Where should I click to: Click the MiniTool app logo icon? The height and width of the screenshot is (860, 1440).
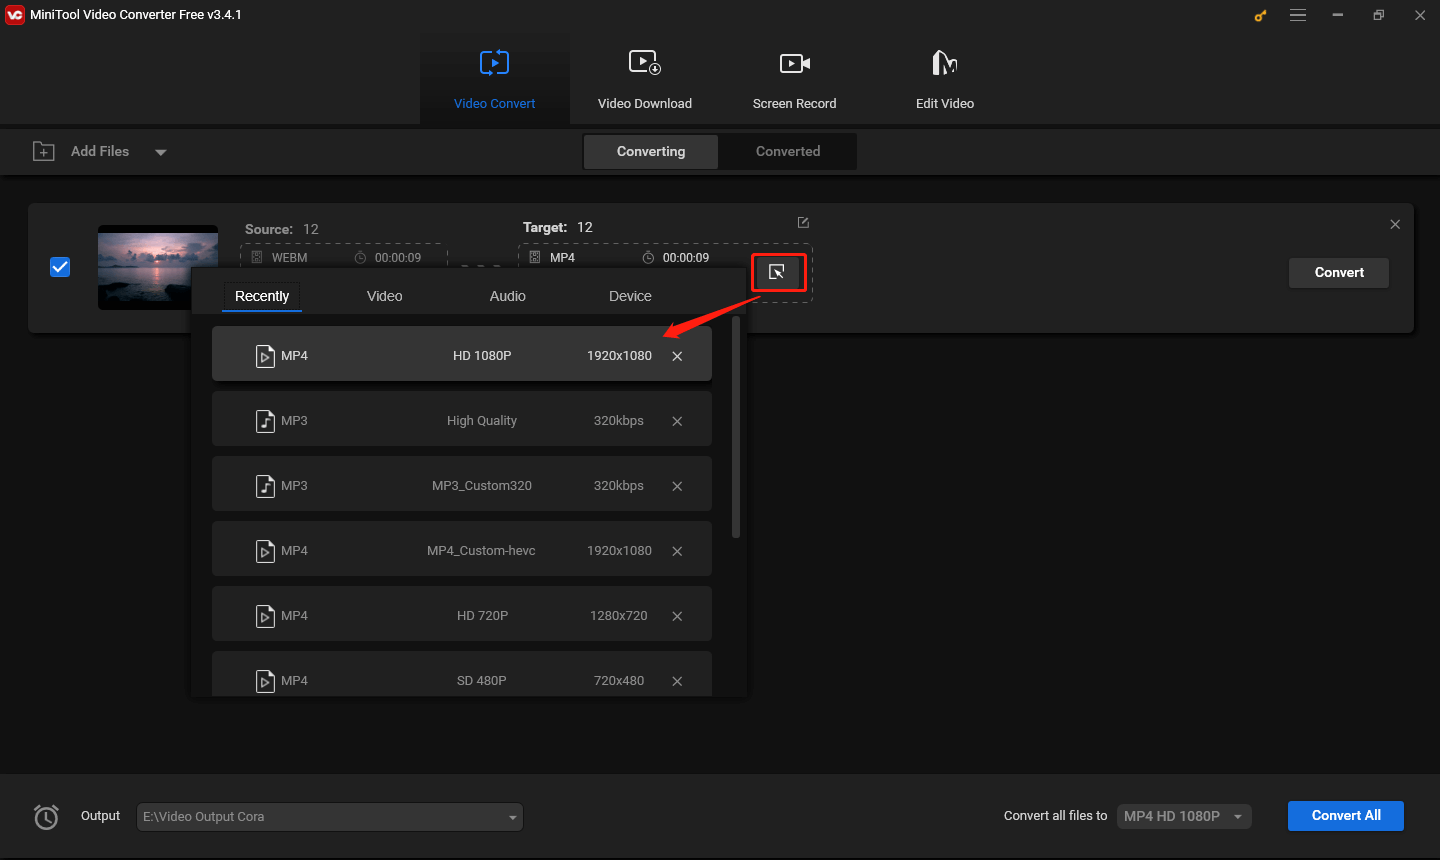(15, 15)
